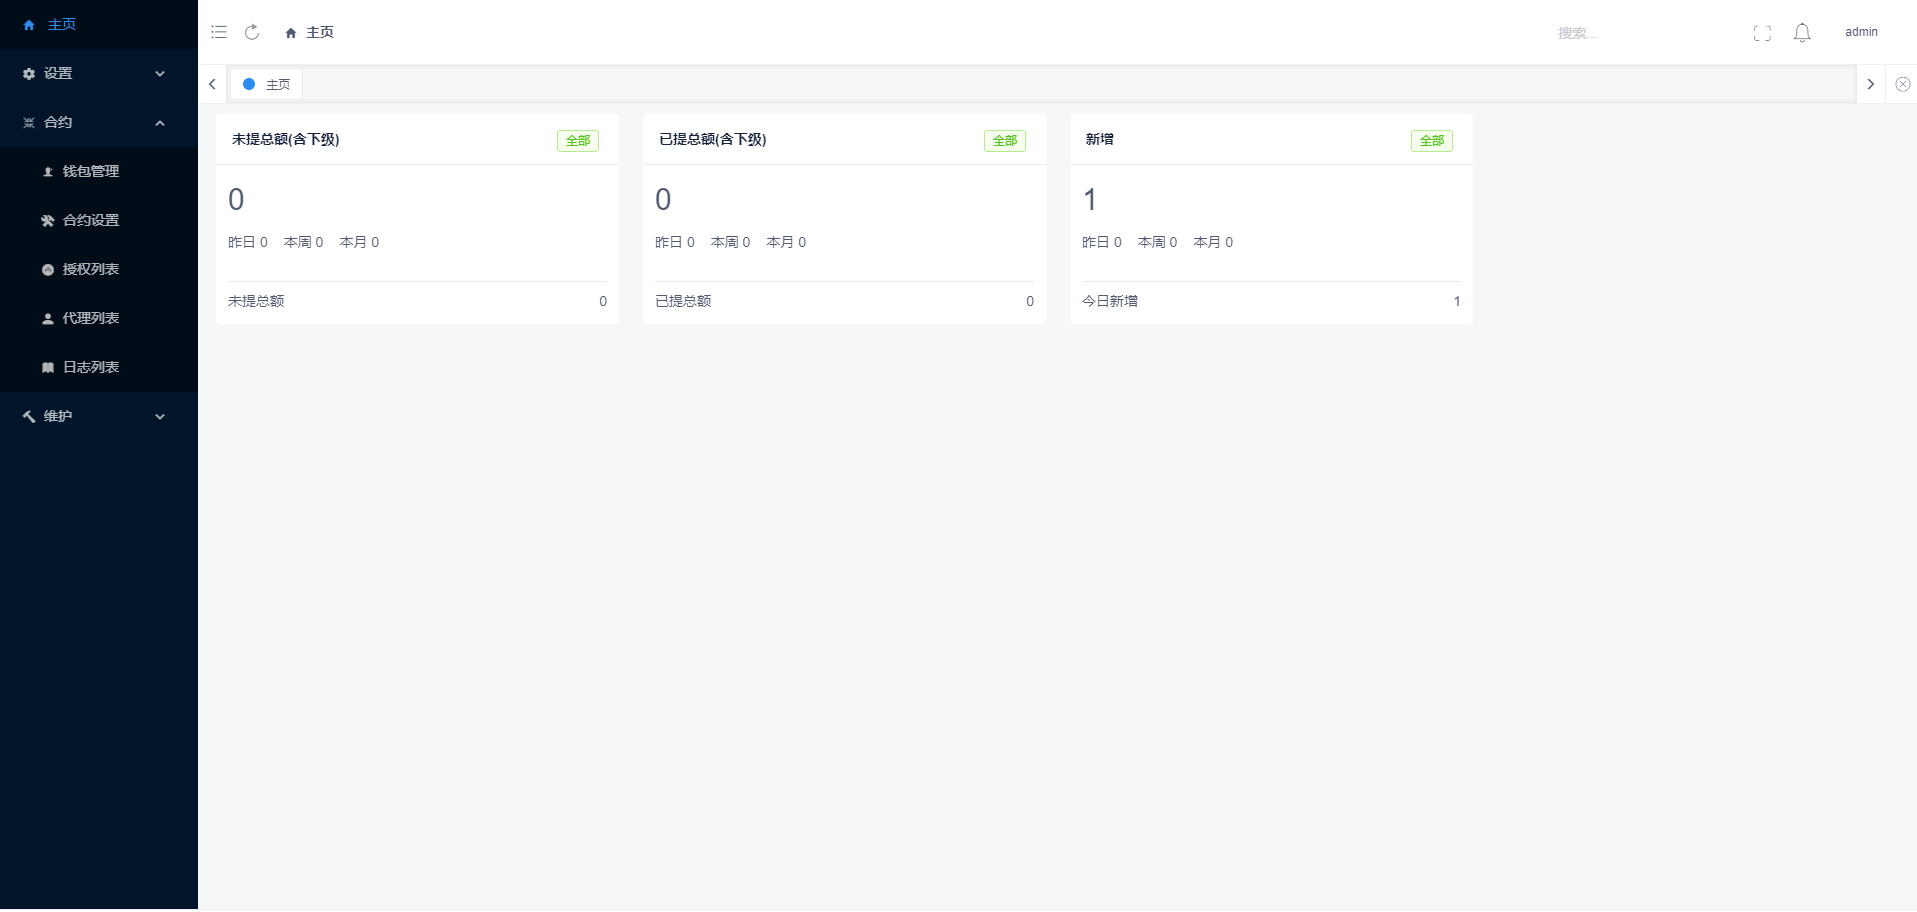
Task: Open the admin user dropdown
Action: point(1861,32)
